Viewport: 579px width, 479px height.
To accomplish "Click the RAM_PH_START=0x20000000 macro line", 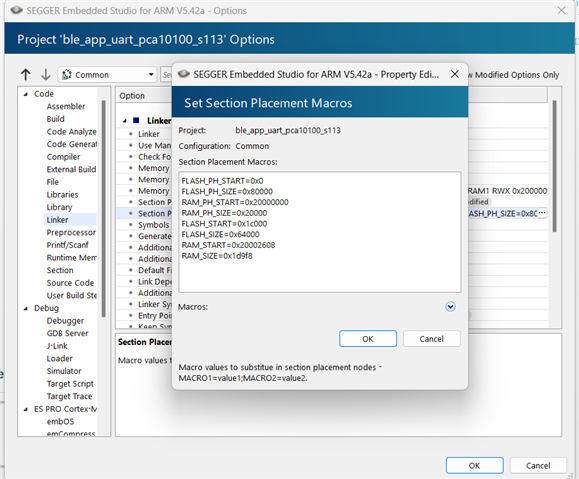I will tap(235, 202).
